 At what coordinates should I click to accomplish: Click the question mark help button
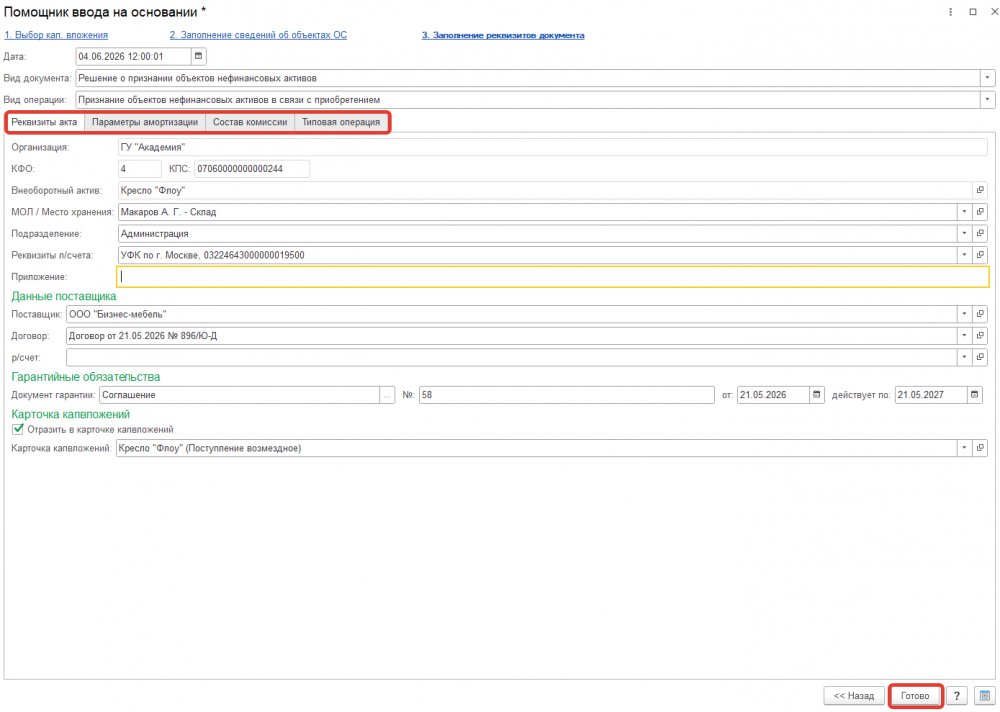point(957,695)
